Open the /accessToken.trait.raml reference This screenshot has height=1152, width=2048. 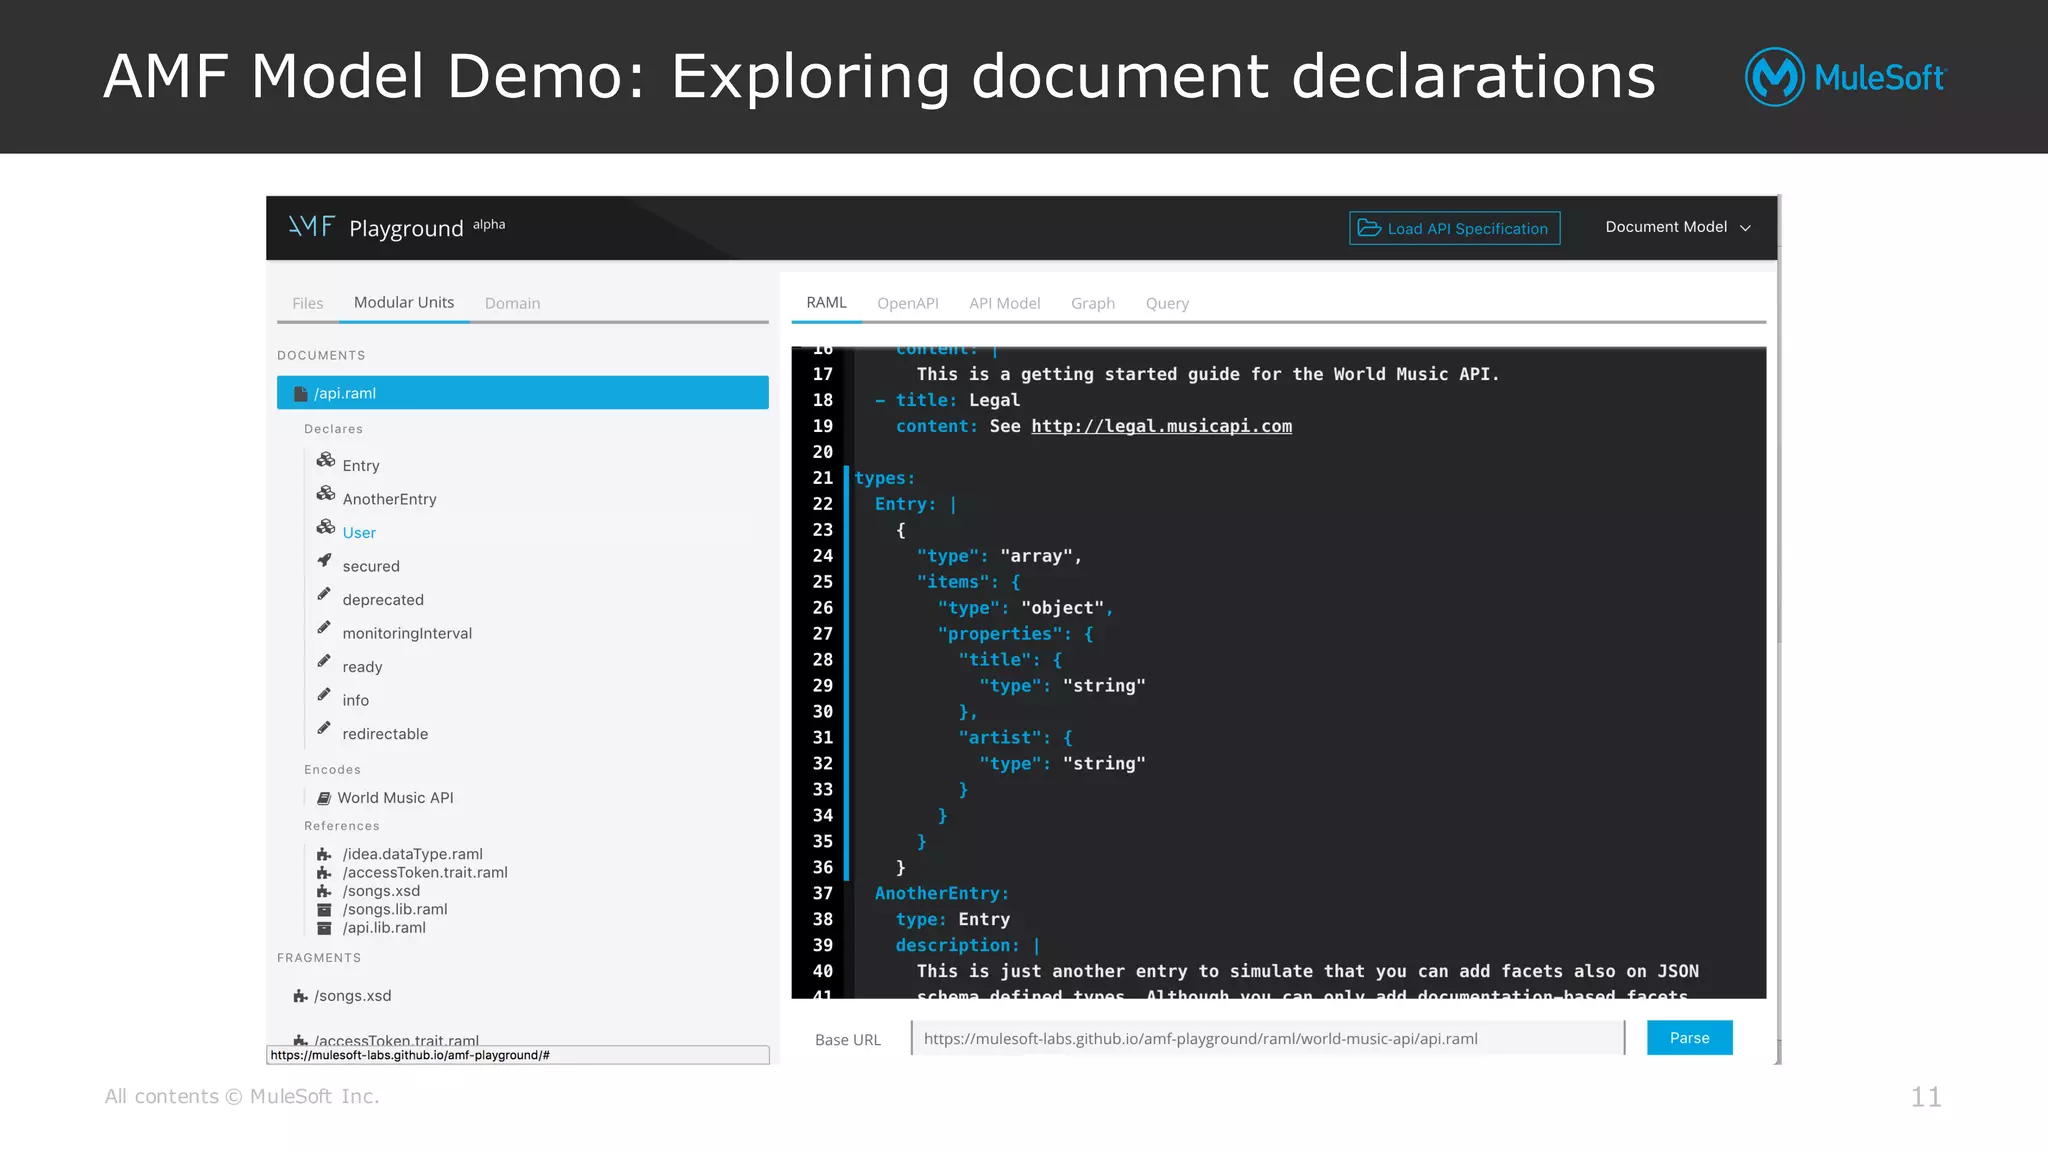[425, 872]
